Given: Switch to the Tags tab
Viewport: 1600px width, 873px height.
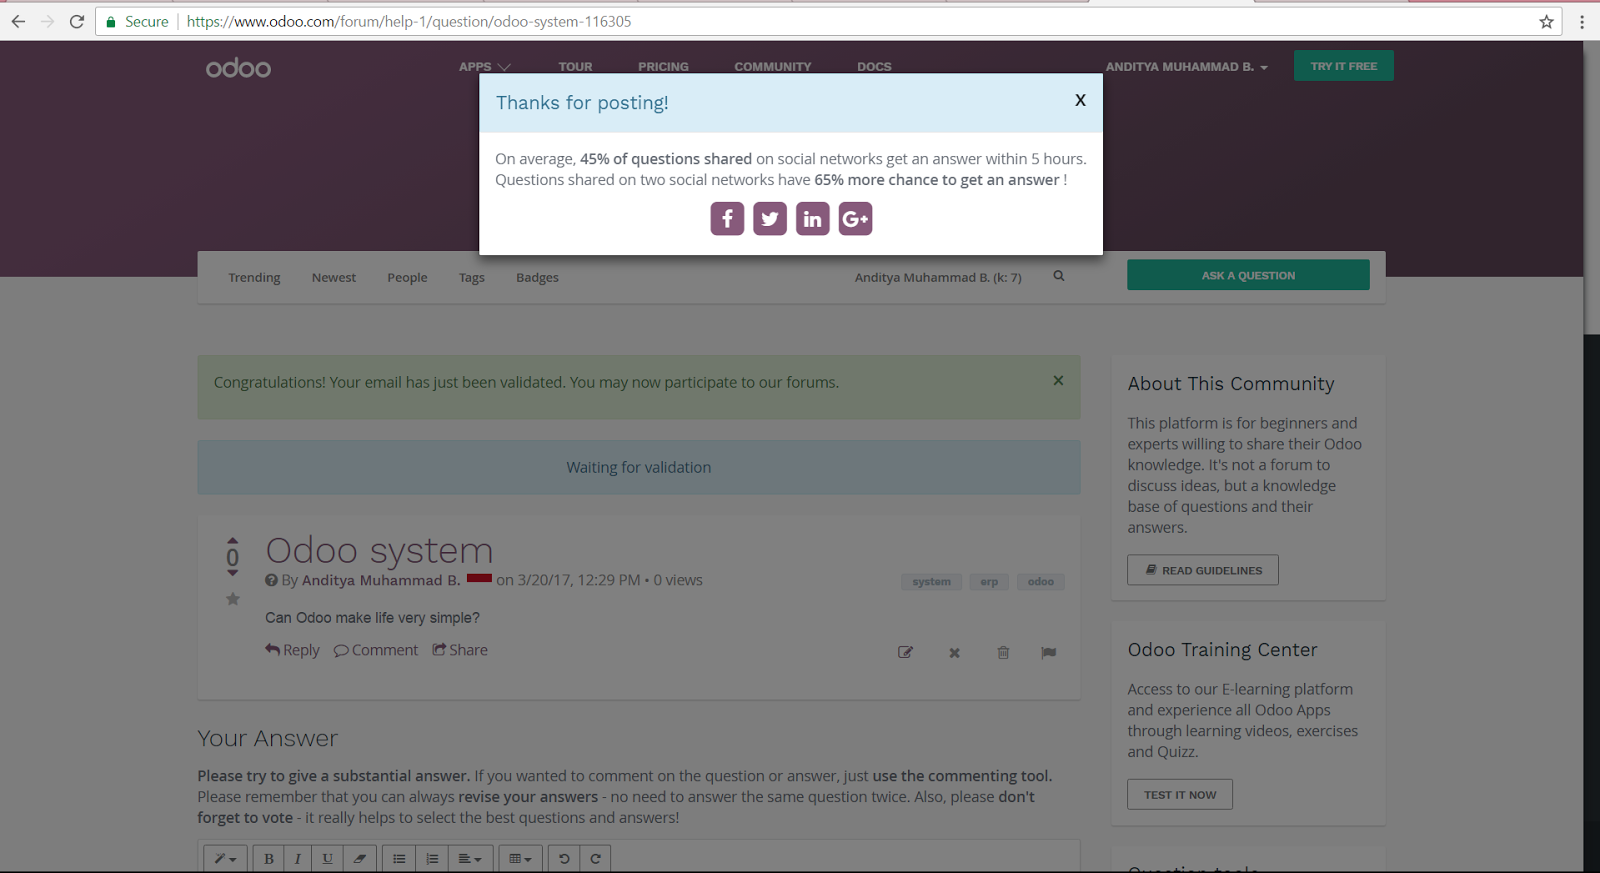Looking at the screenshot, I should pos(472,277).
